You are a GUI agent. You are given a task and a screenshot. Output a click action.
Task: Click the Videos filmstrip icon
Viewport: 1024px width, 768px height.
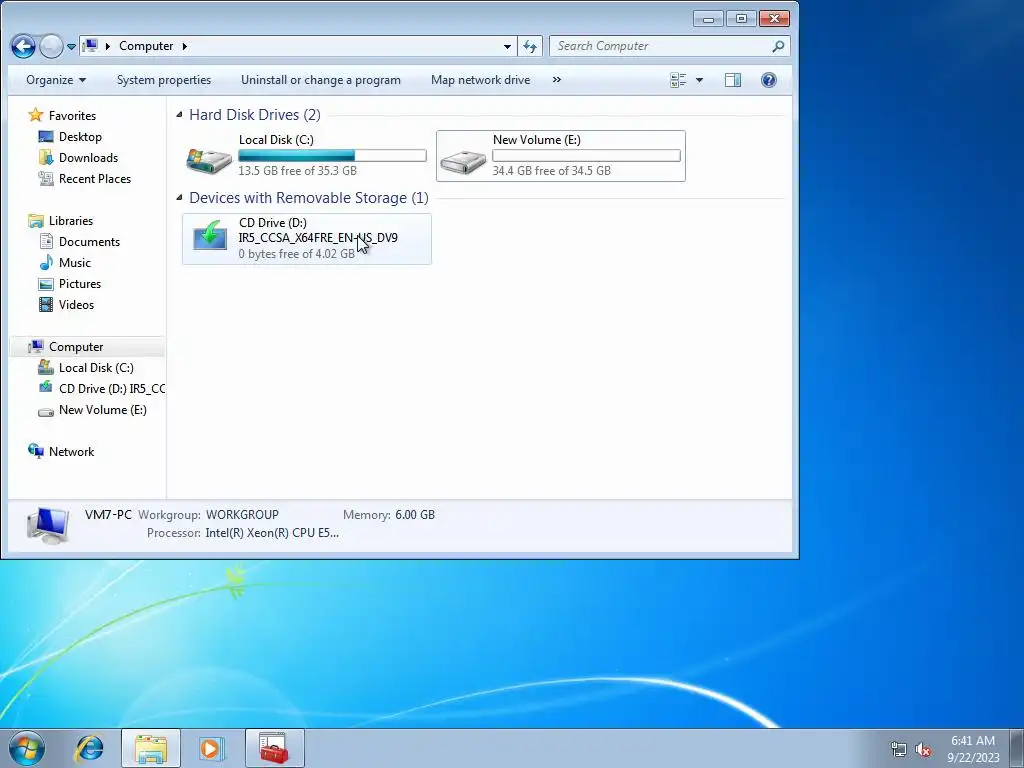[x=46, y=304]
